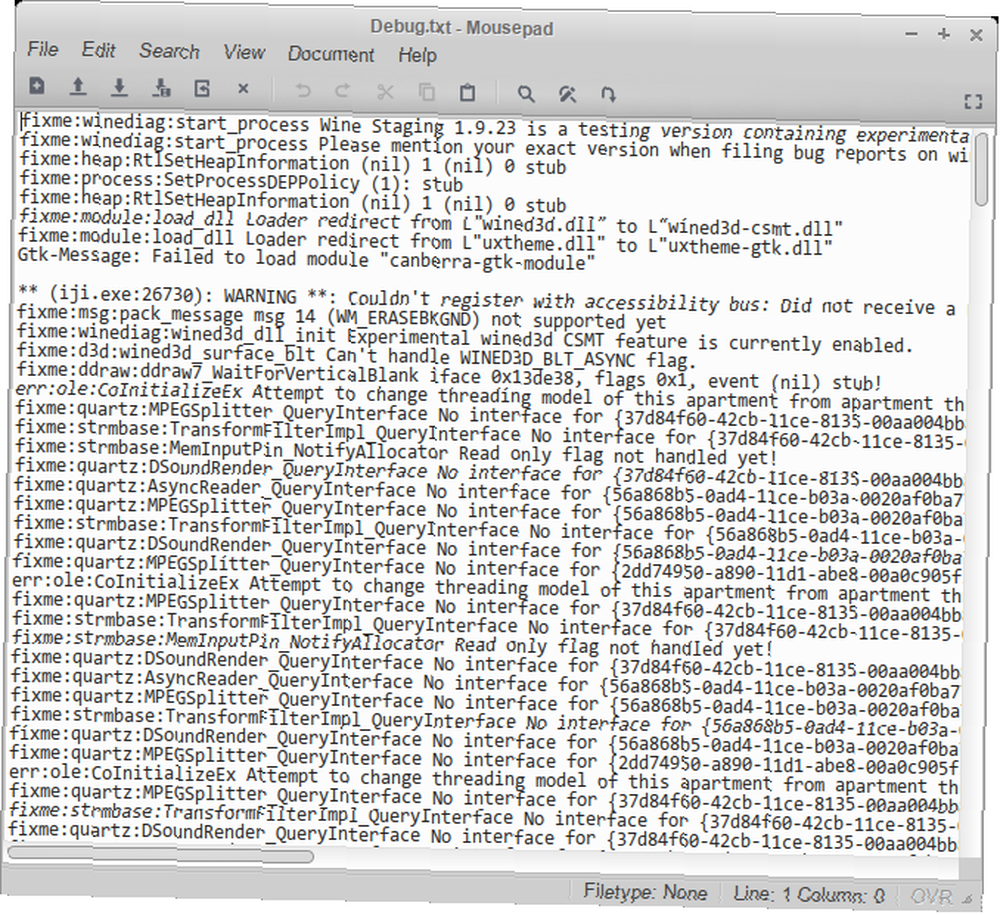Open Find and Replace toolbar icon
Viewport: 1000px width, 915px height.
click(x=568, y=95)
